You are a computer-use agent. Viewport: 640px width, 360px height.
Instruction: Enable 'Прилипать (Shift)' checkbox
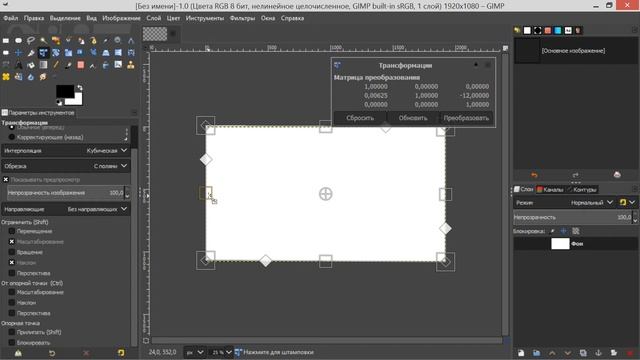pyautogui.click(x=12, y=332)
